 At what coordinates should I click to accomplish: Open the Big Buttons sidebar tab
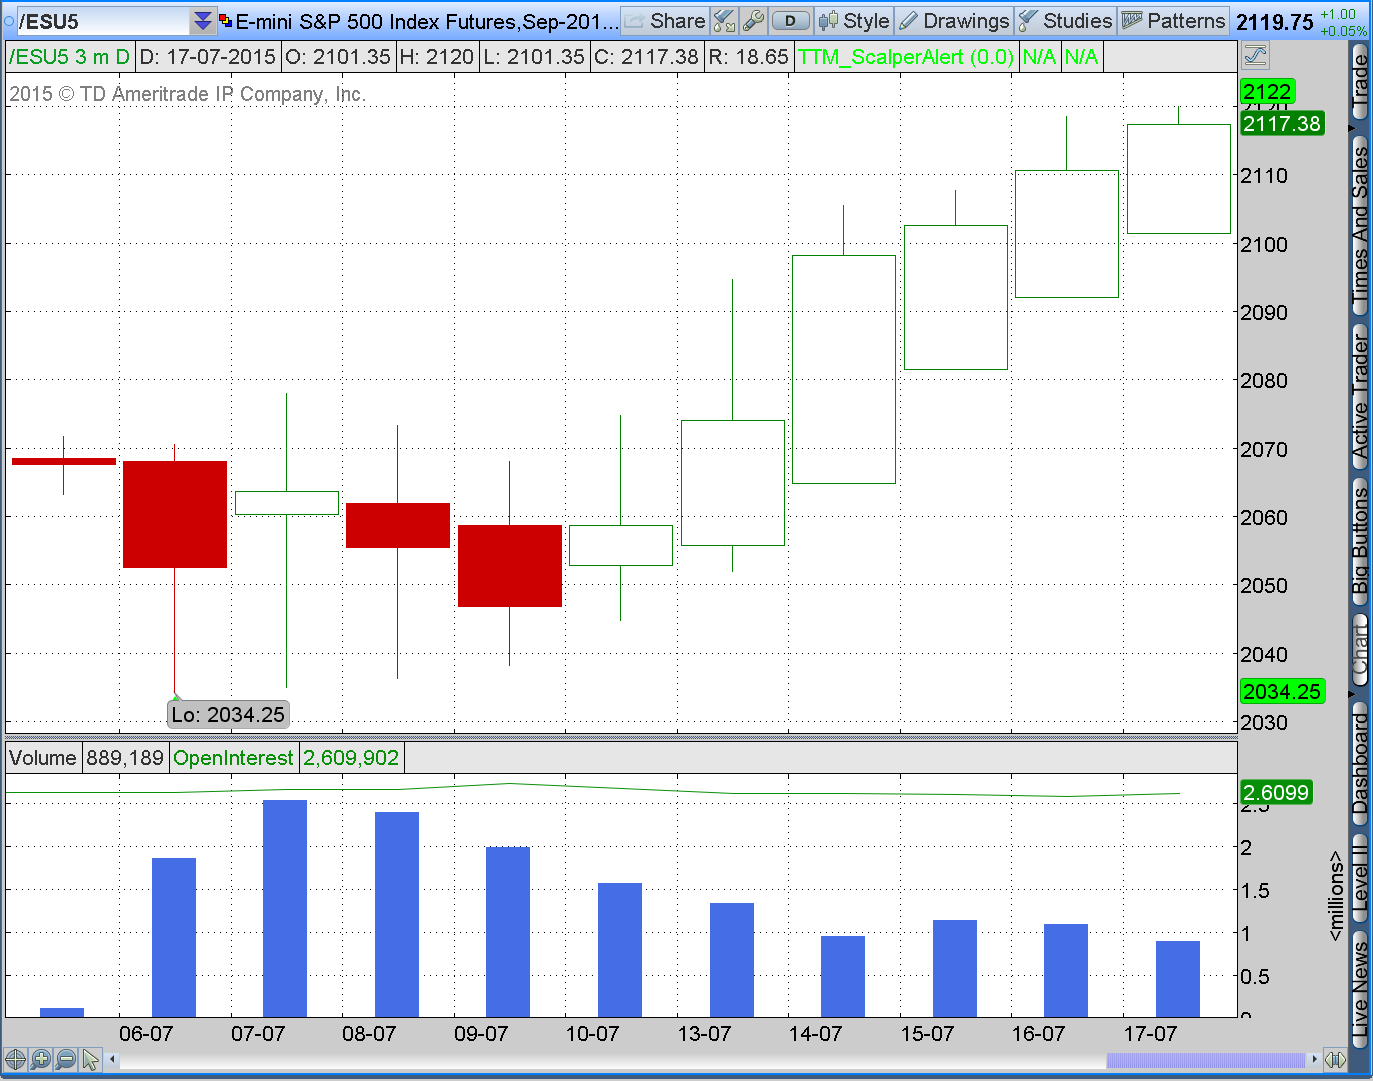click(x=1360, y=541)
